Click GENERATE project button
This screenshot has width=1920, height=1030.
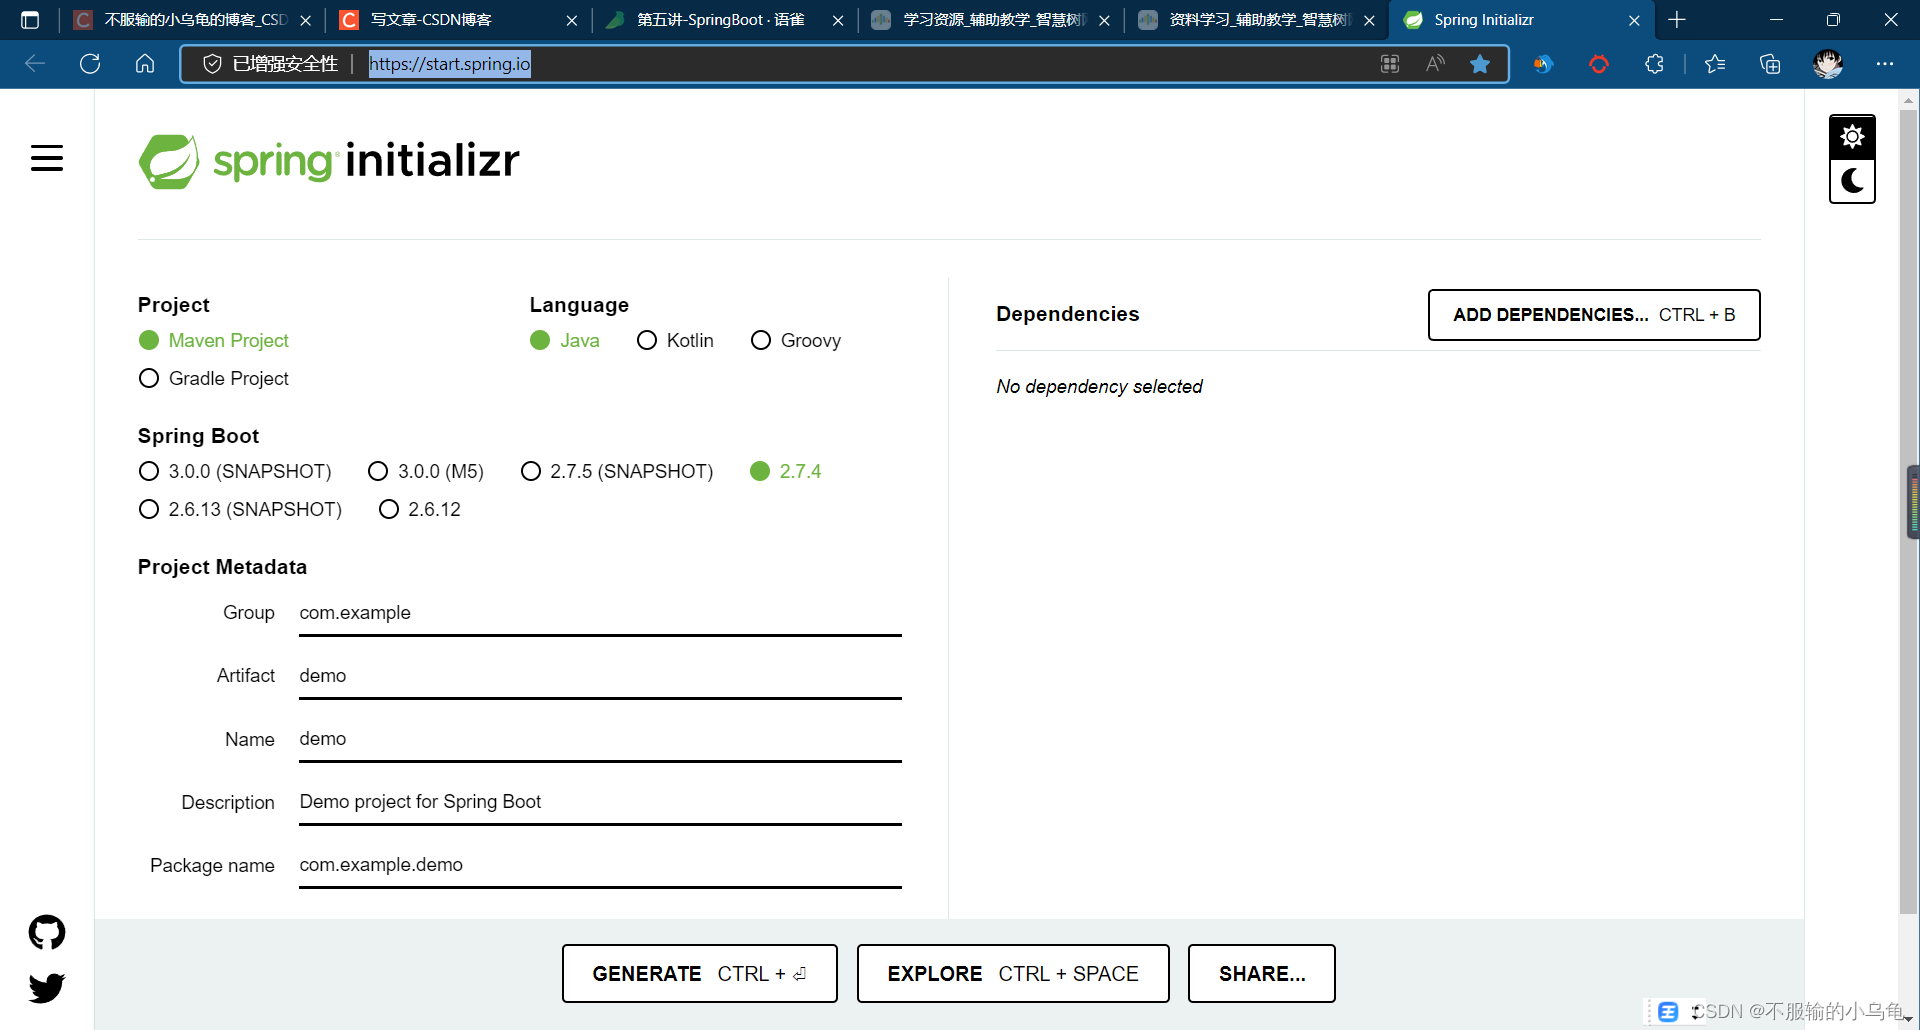click(699, 973)
